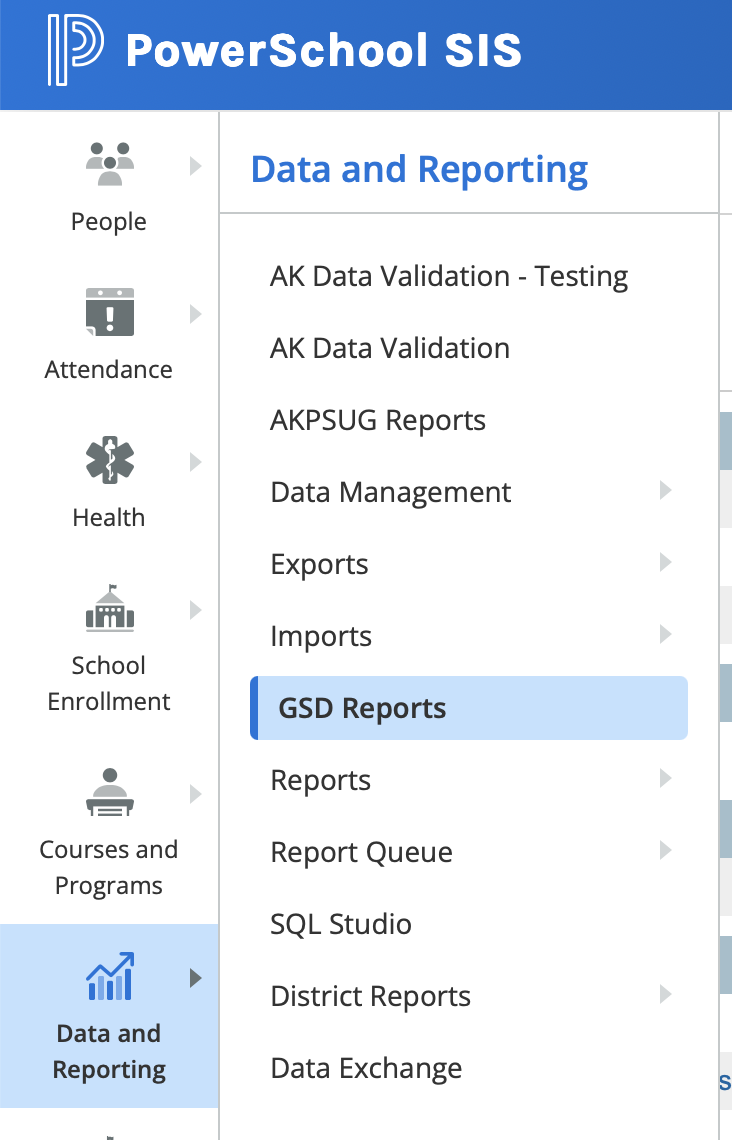Select AK Data Validation - Testing

(x=449, y=276)
